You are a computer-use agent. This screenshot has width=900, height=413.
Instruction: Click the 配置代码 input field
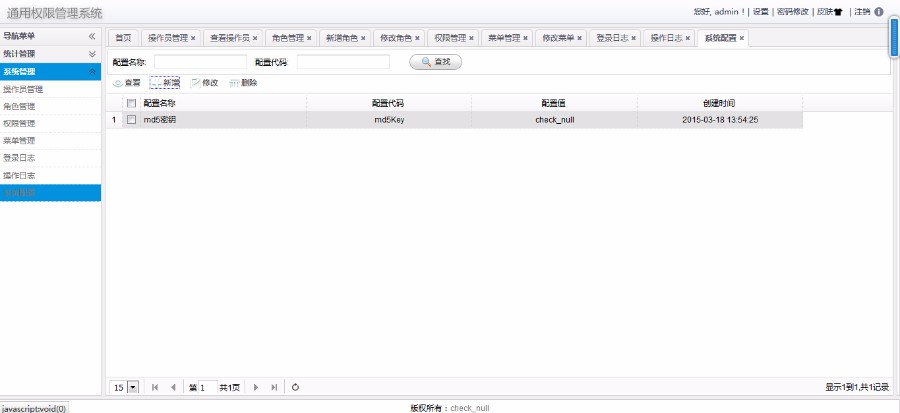(x=343, y=62)
